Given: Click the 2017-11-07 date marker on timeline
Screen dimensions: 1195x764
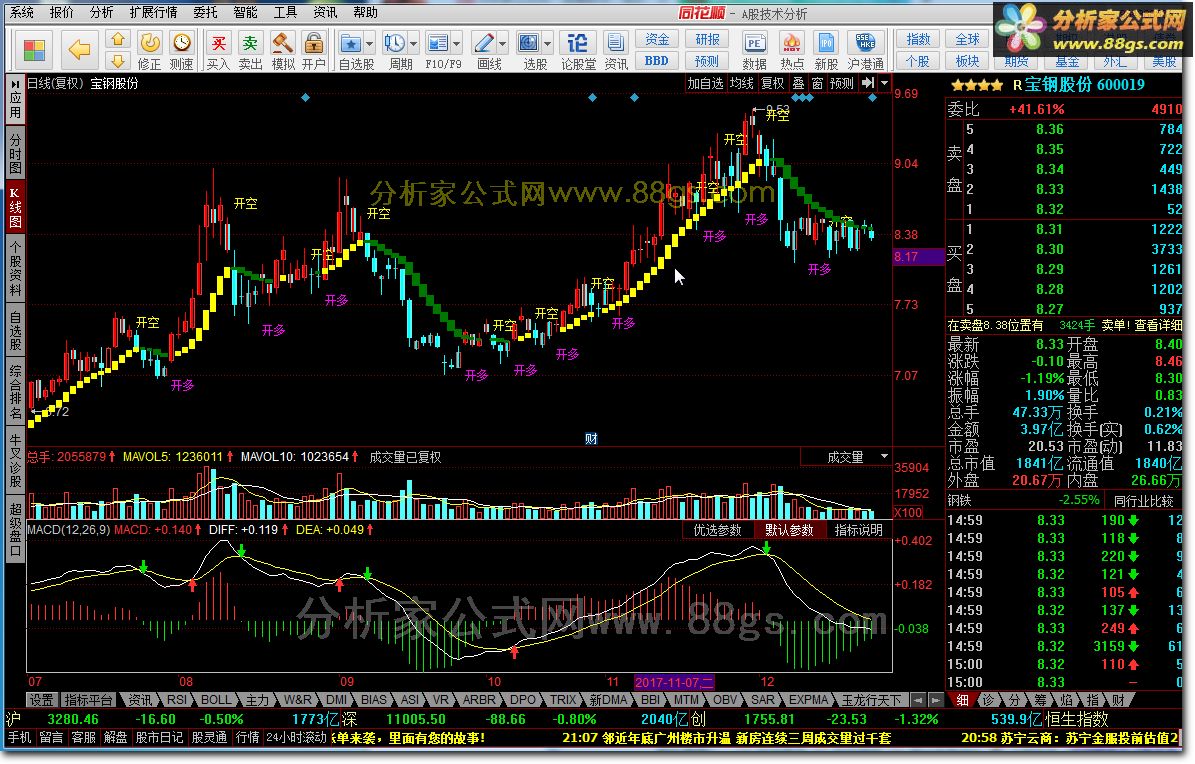Looking at the screenshot, I should 674,682.
